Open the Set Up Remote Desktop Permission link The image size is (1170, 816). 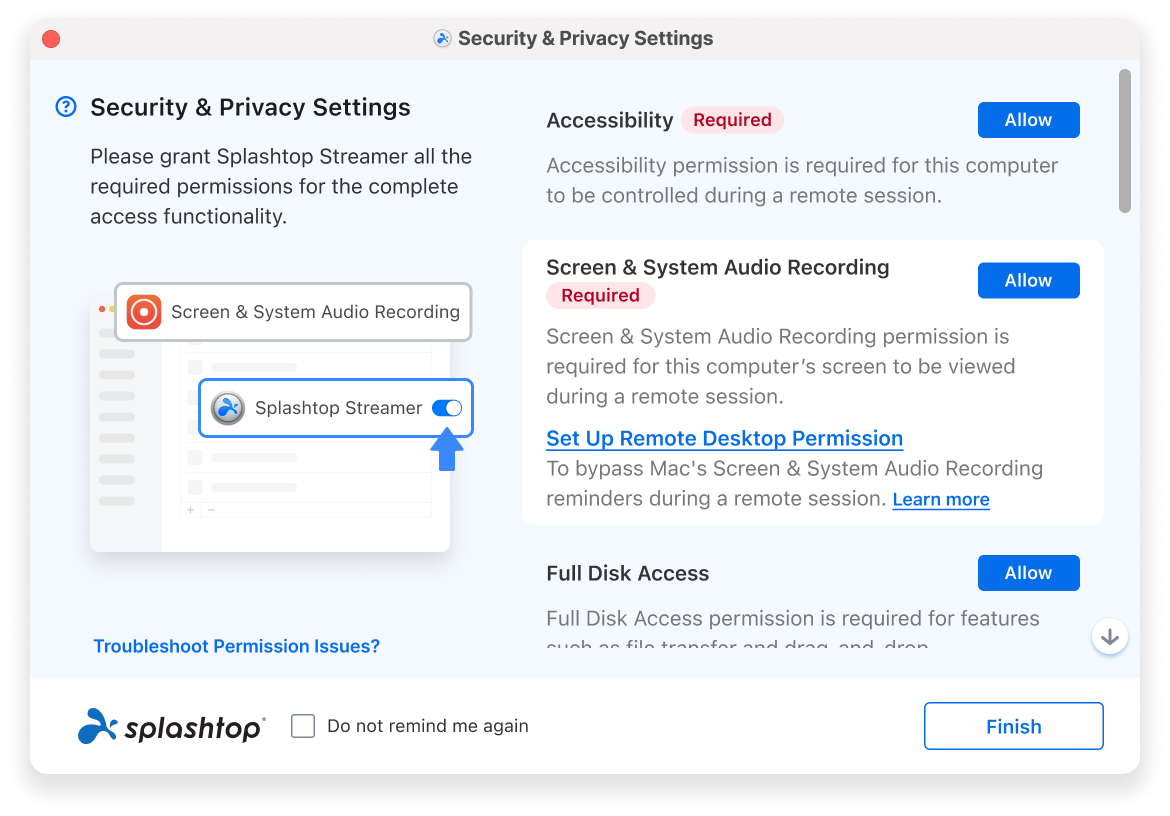724,438
